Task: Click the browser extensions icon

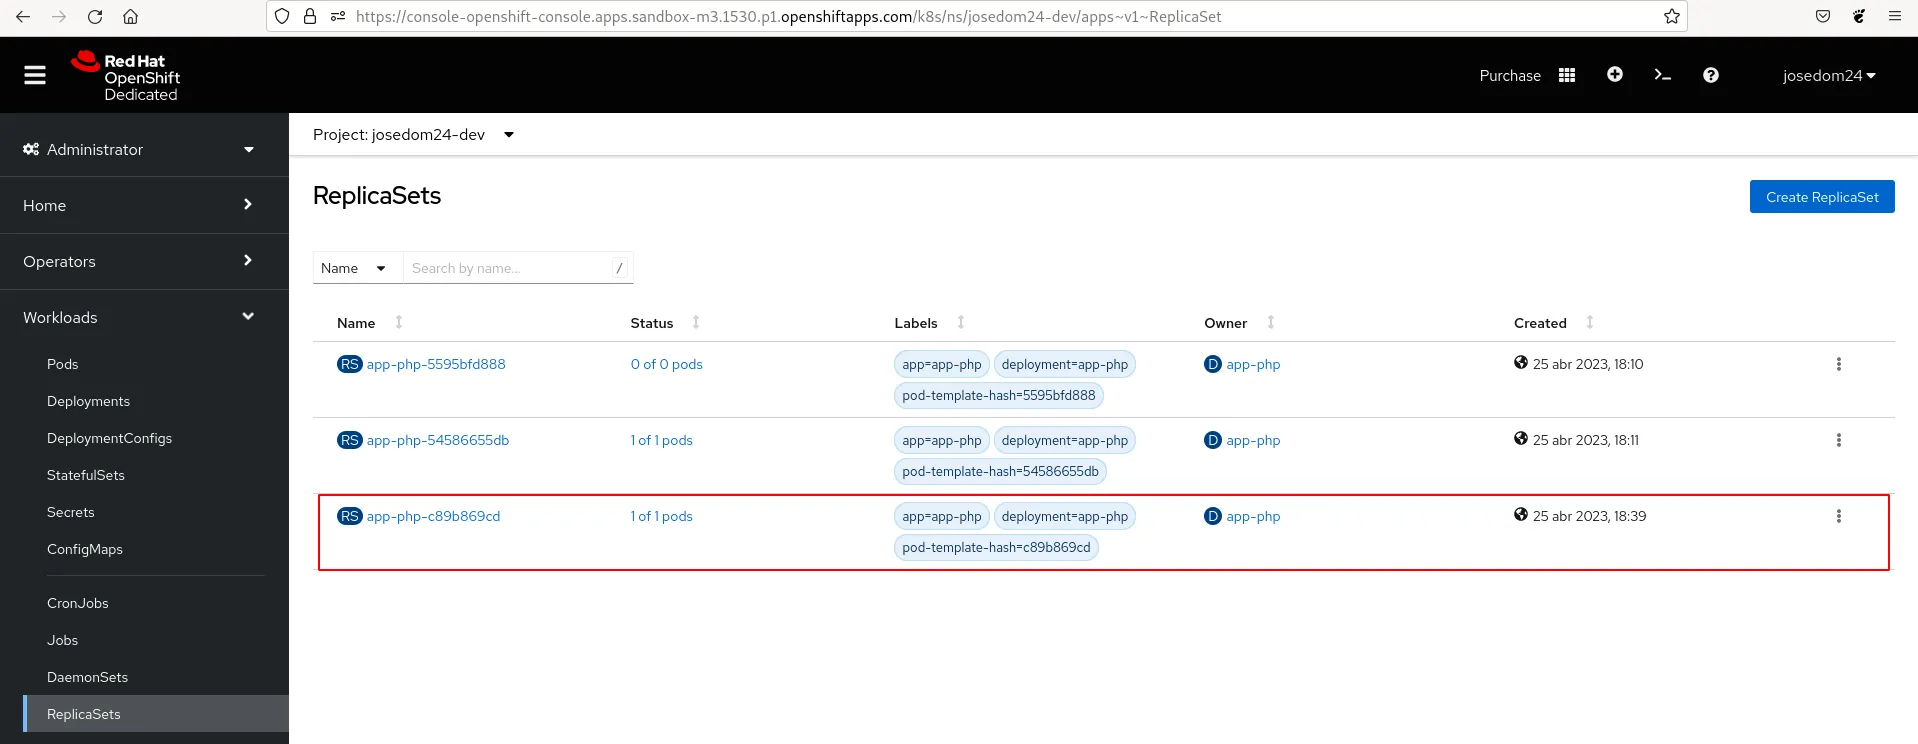Action: [x=1859, y=16]
